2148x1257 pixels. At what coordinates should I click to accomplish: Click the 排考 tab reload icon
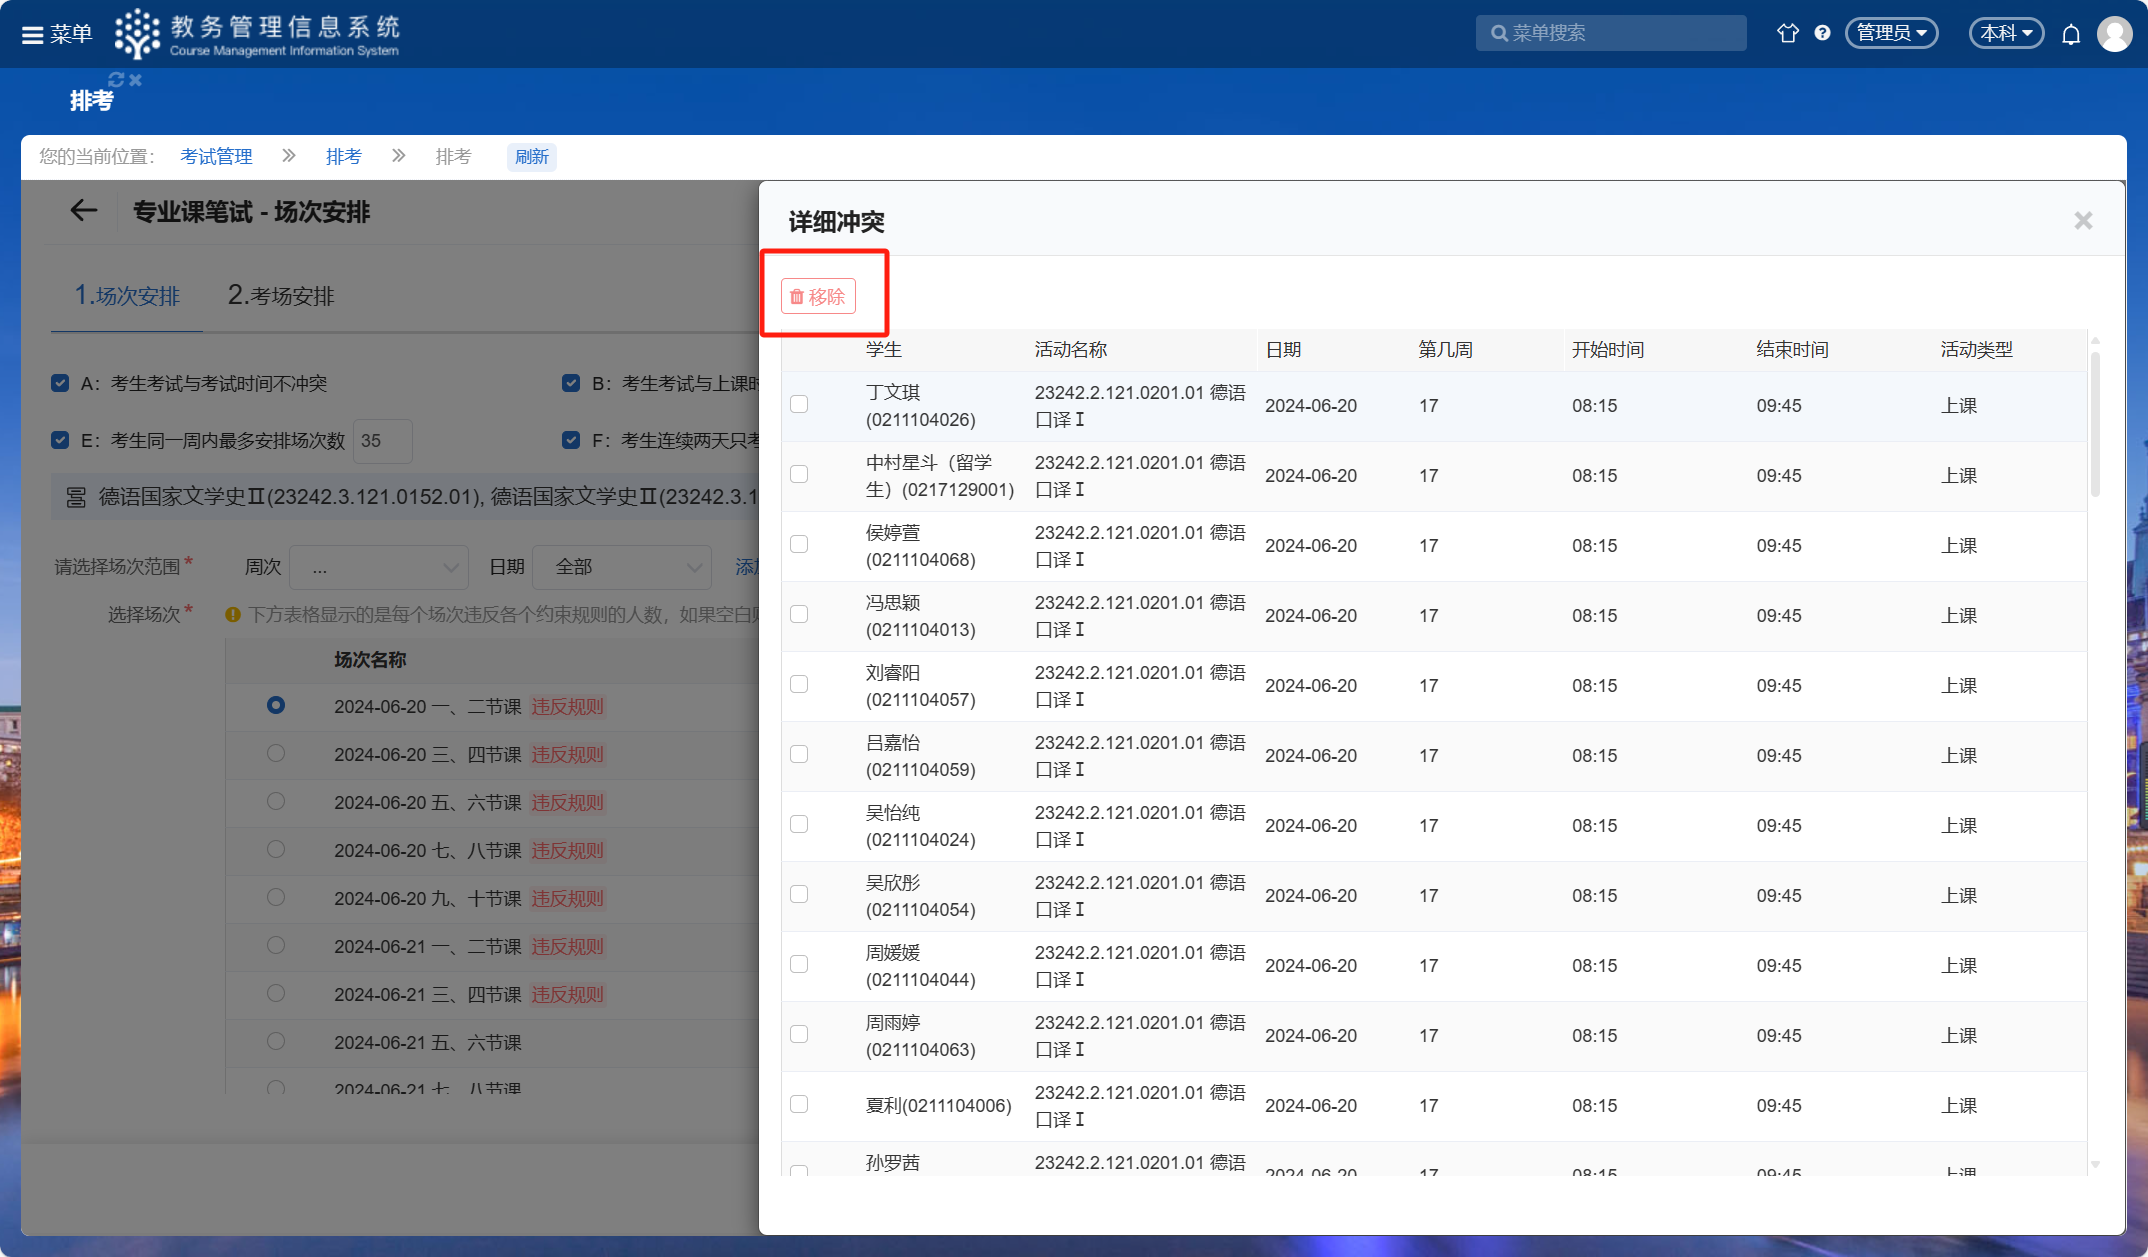click(116, 79)
